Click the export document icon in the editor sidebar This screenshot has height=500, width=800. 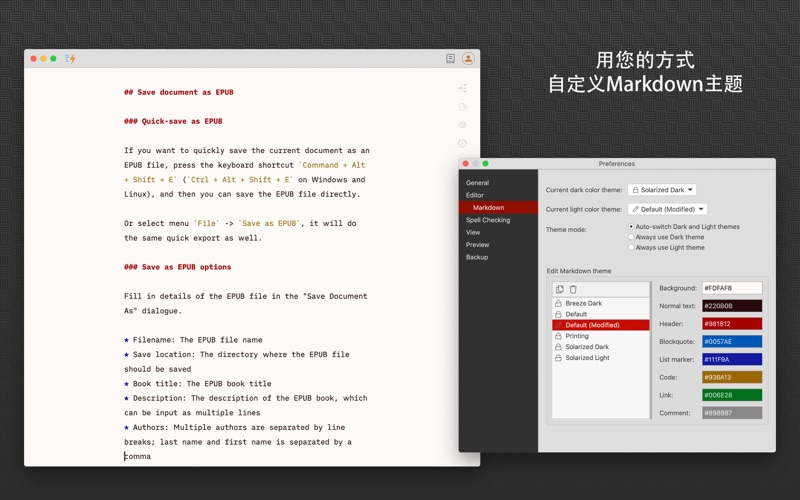[x=462, y=107]
